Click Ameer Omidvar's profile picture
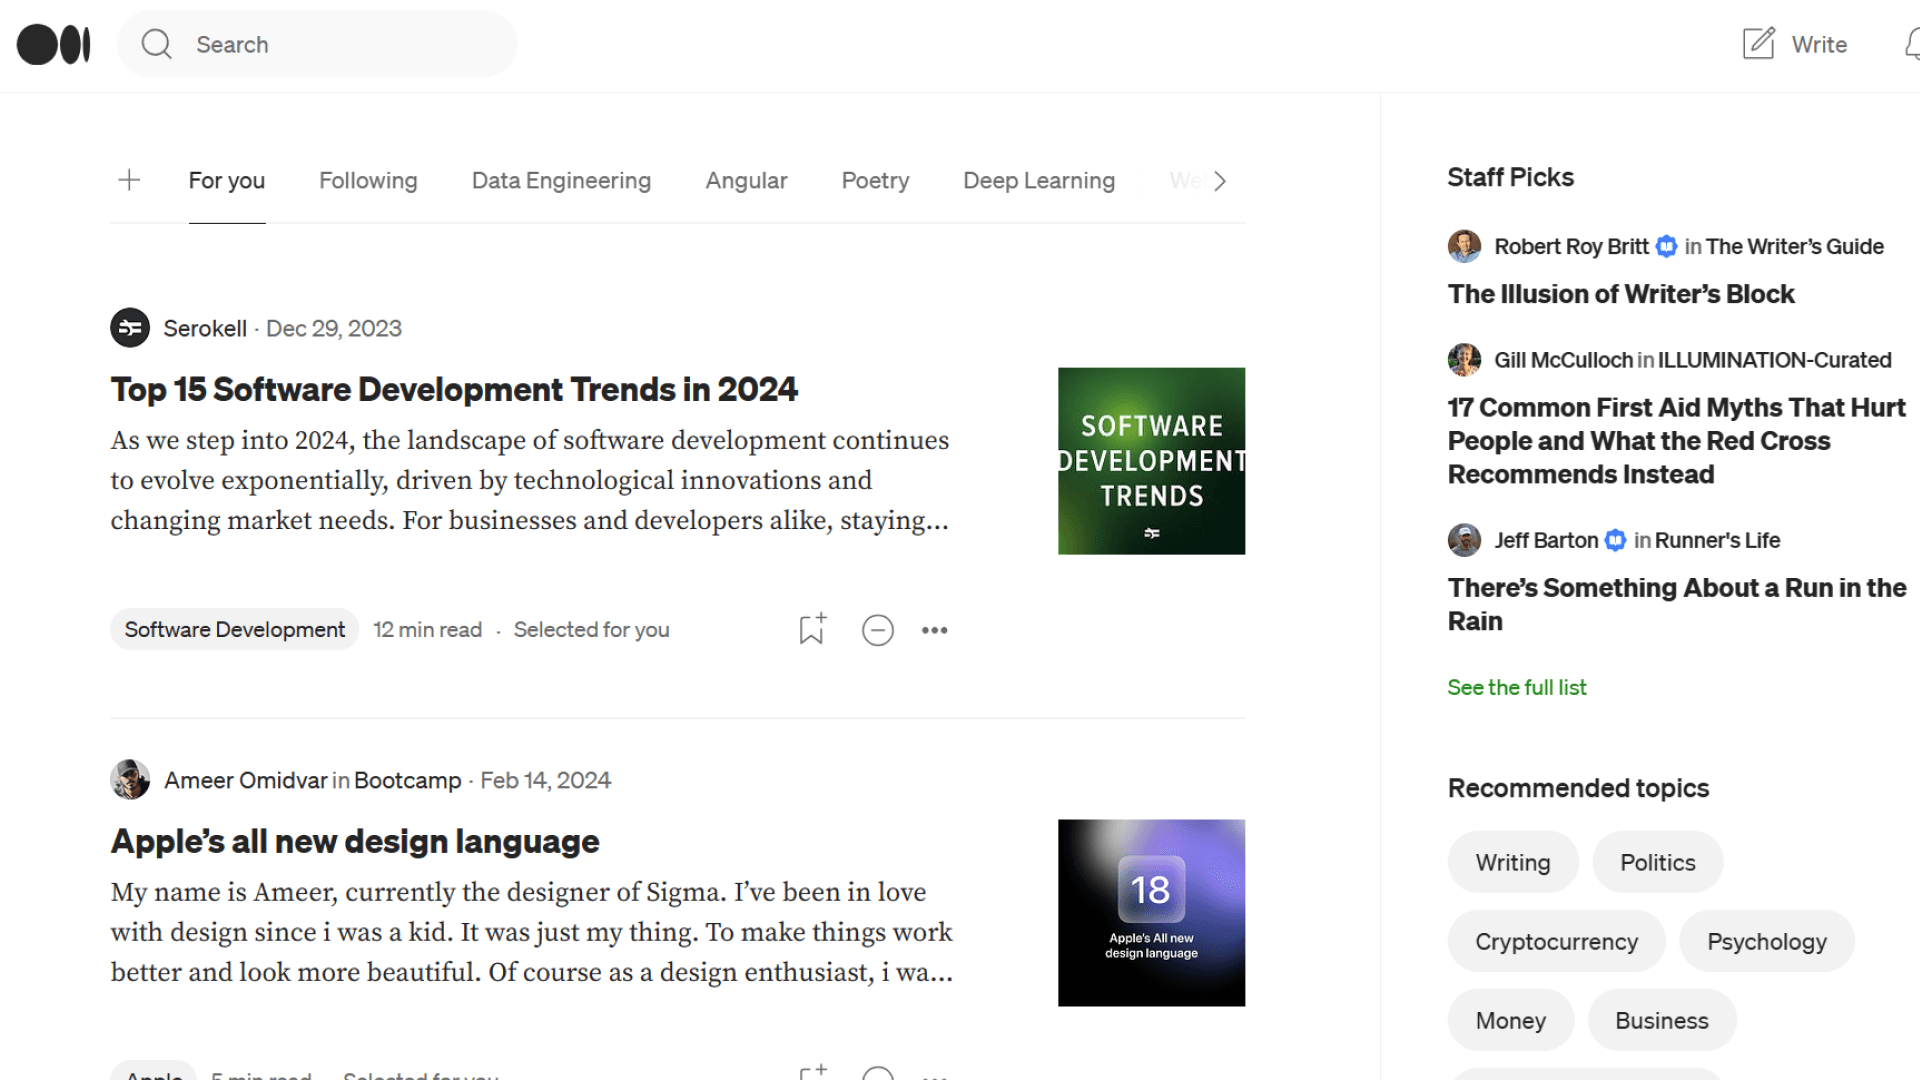The height and width of the screenshot is (1080, 1920). [130, 780]
